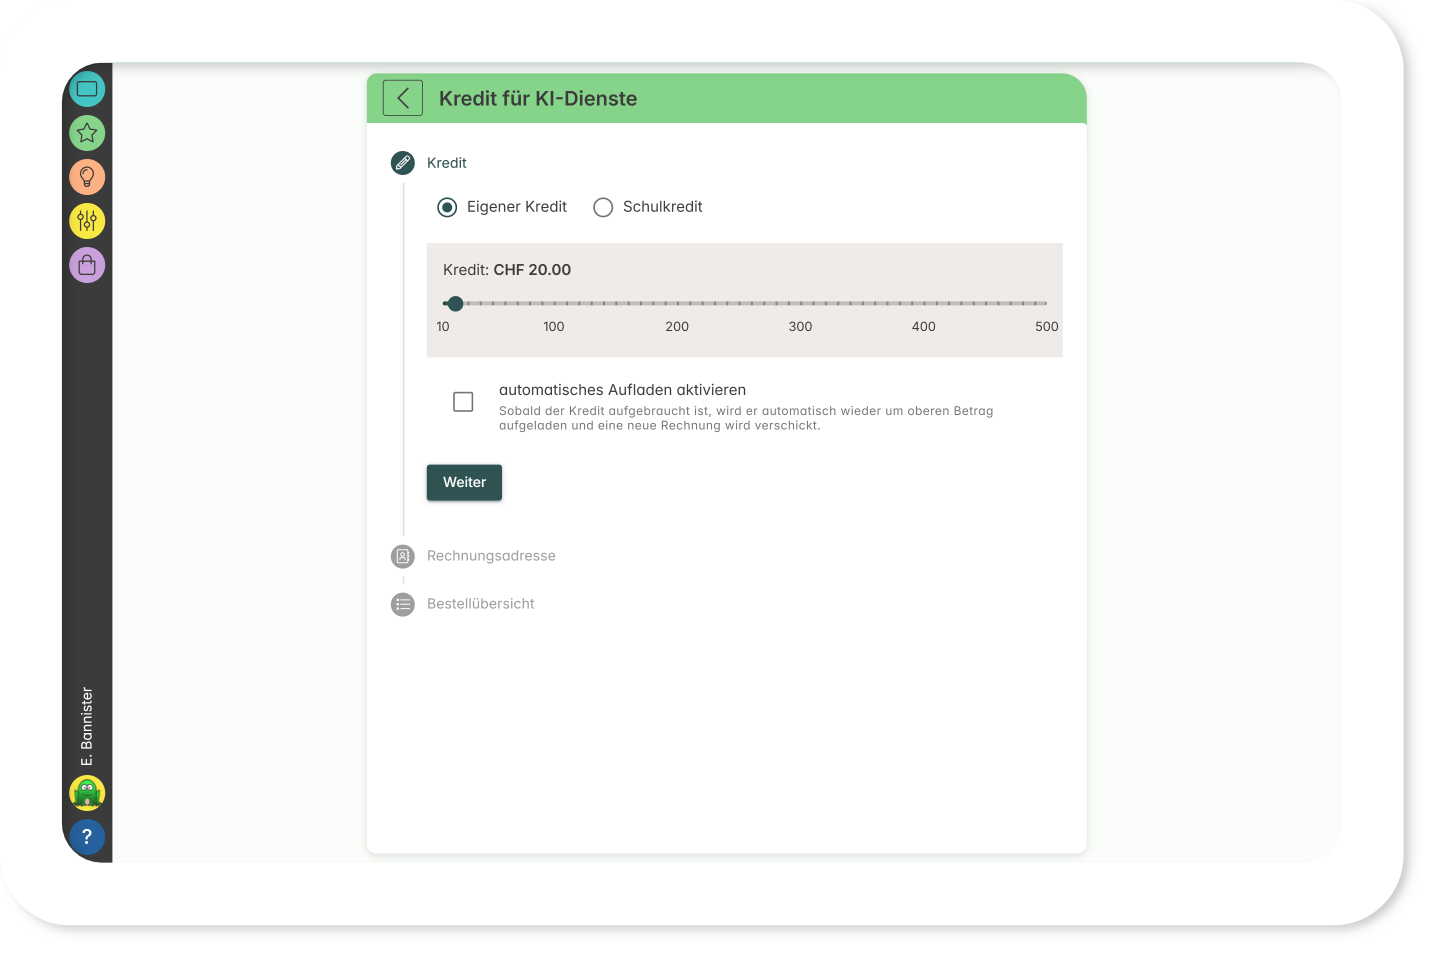
Task: Click the credit slider handle
Action: point(456,303)
